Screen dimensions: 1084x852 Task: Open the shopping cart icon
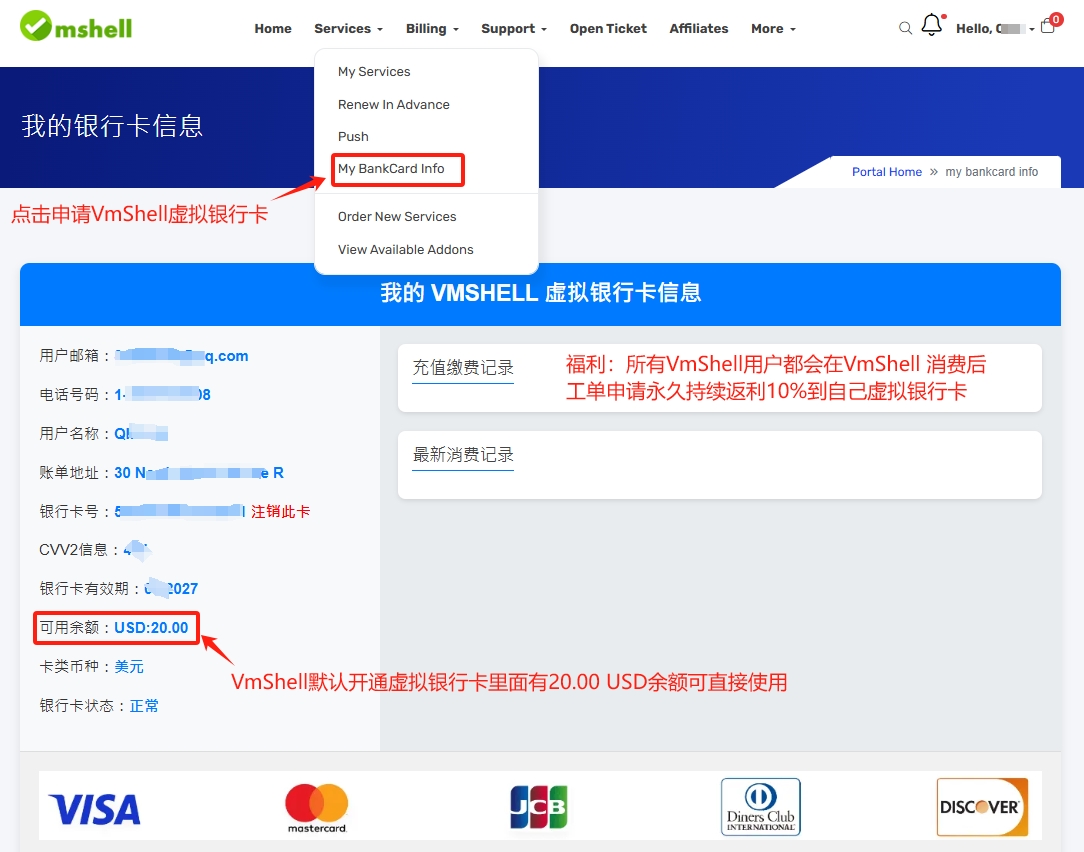point(1048,27)
